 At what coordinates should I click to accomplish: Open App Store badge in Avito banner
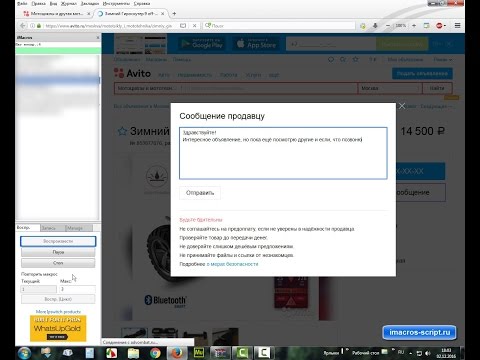pyautogui.click(x=257, y=44)
